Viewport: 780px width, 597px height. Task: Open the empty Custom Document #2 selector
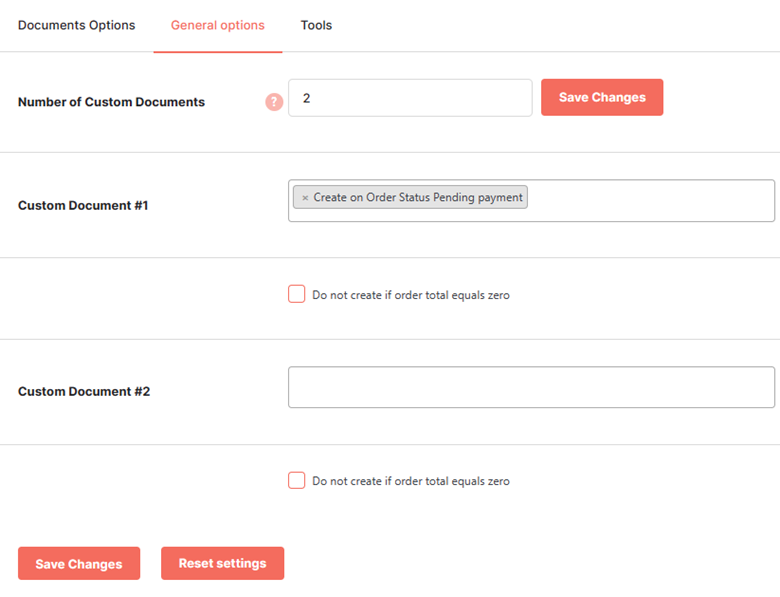pyautogui.click(x=531, y=387)
